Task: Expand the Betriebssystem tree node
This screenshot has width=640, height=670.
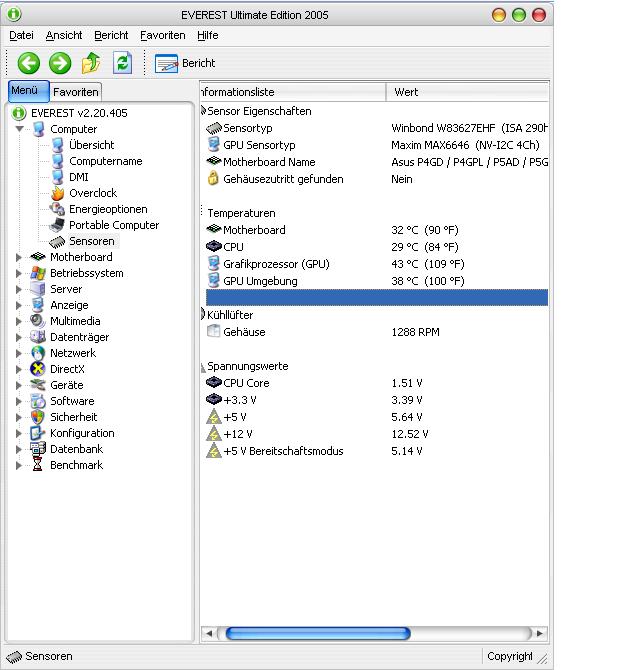Action: coord(18,273)
